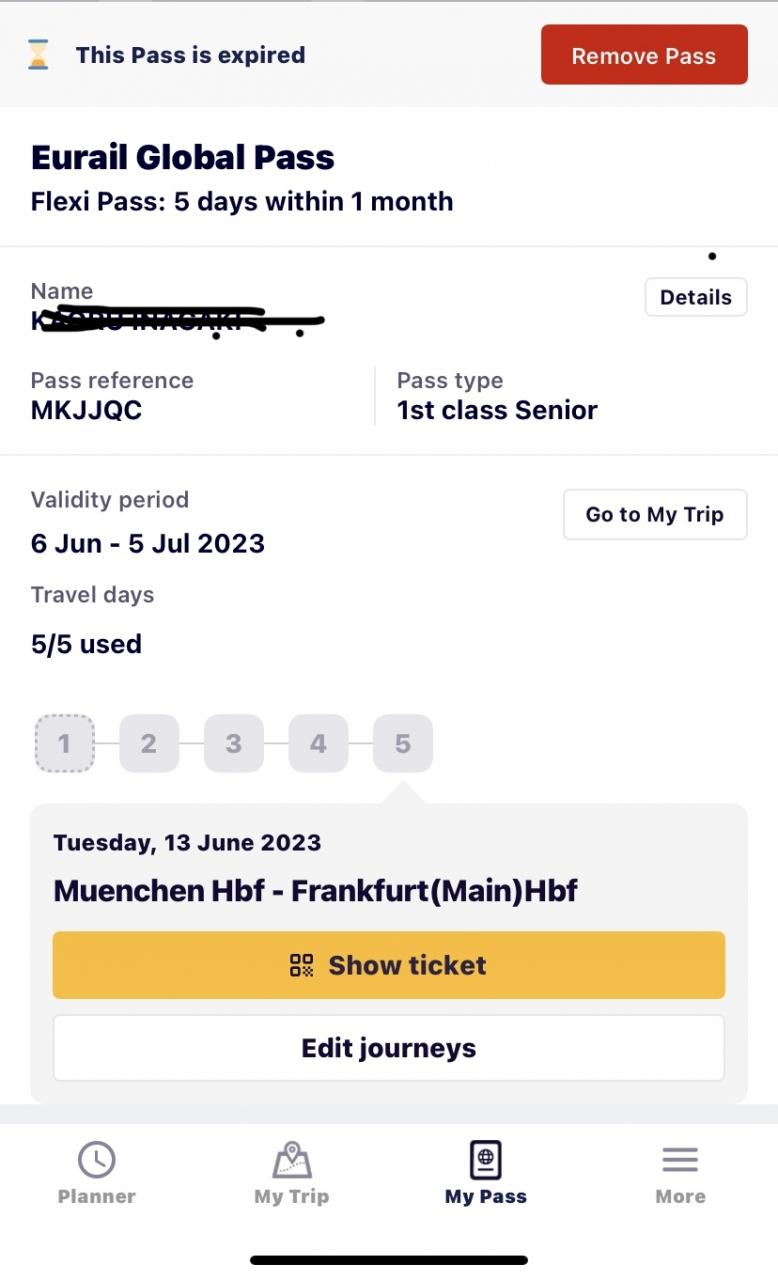Select travel day 3
The height and width of the screenshot is (1280, 778).
coord(234,743)
